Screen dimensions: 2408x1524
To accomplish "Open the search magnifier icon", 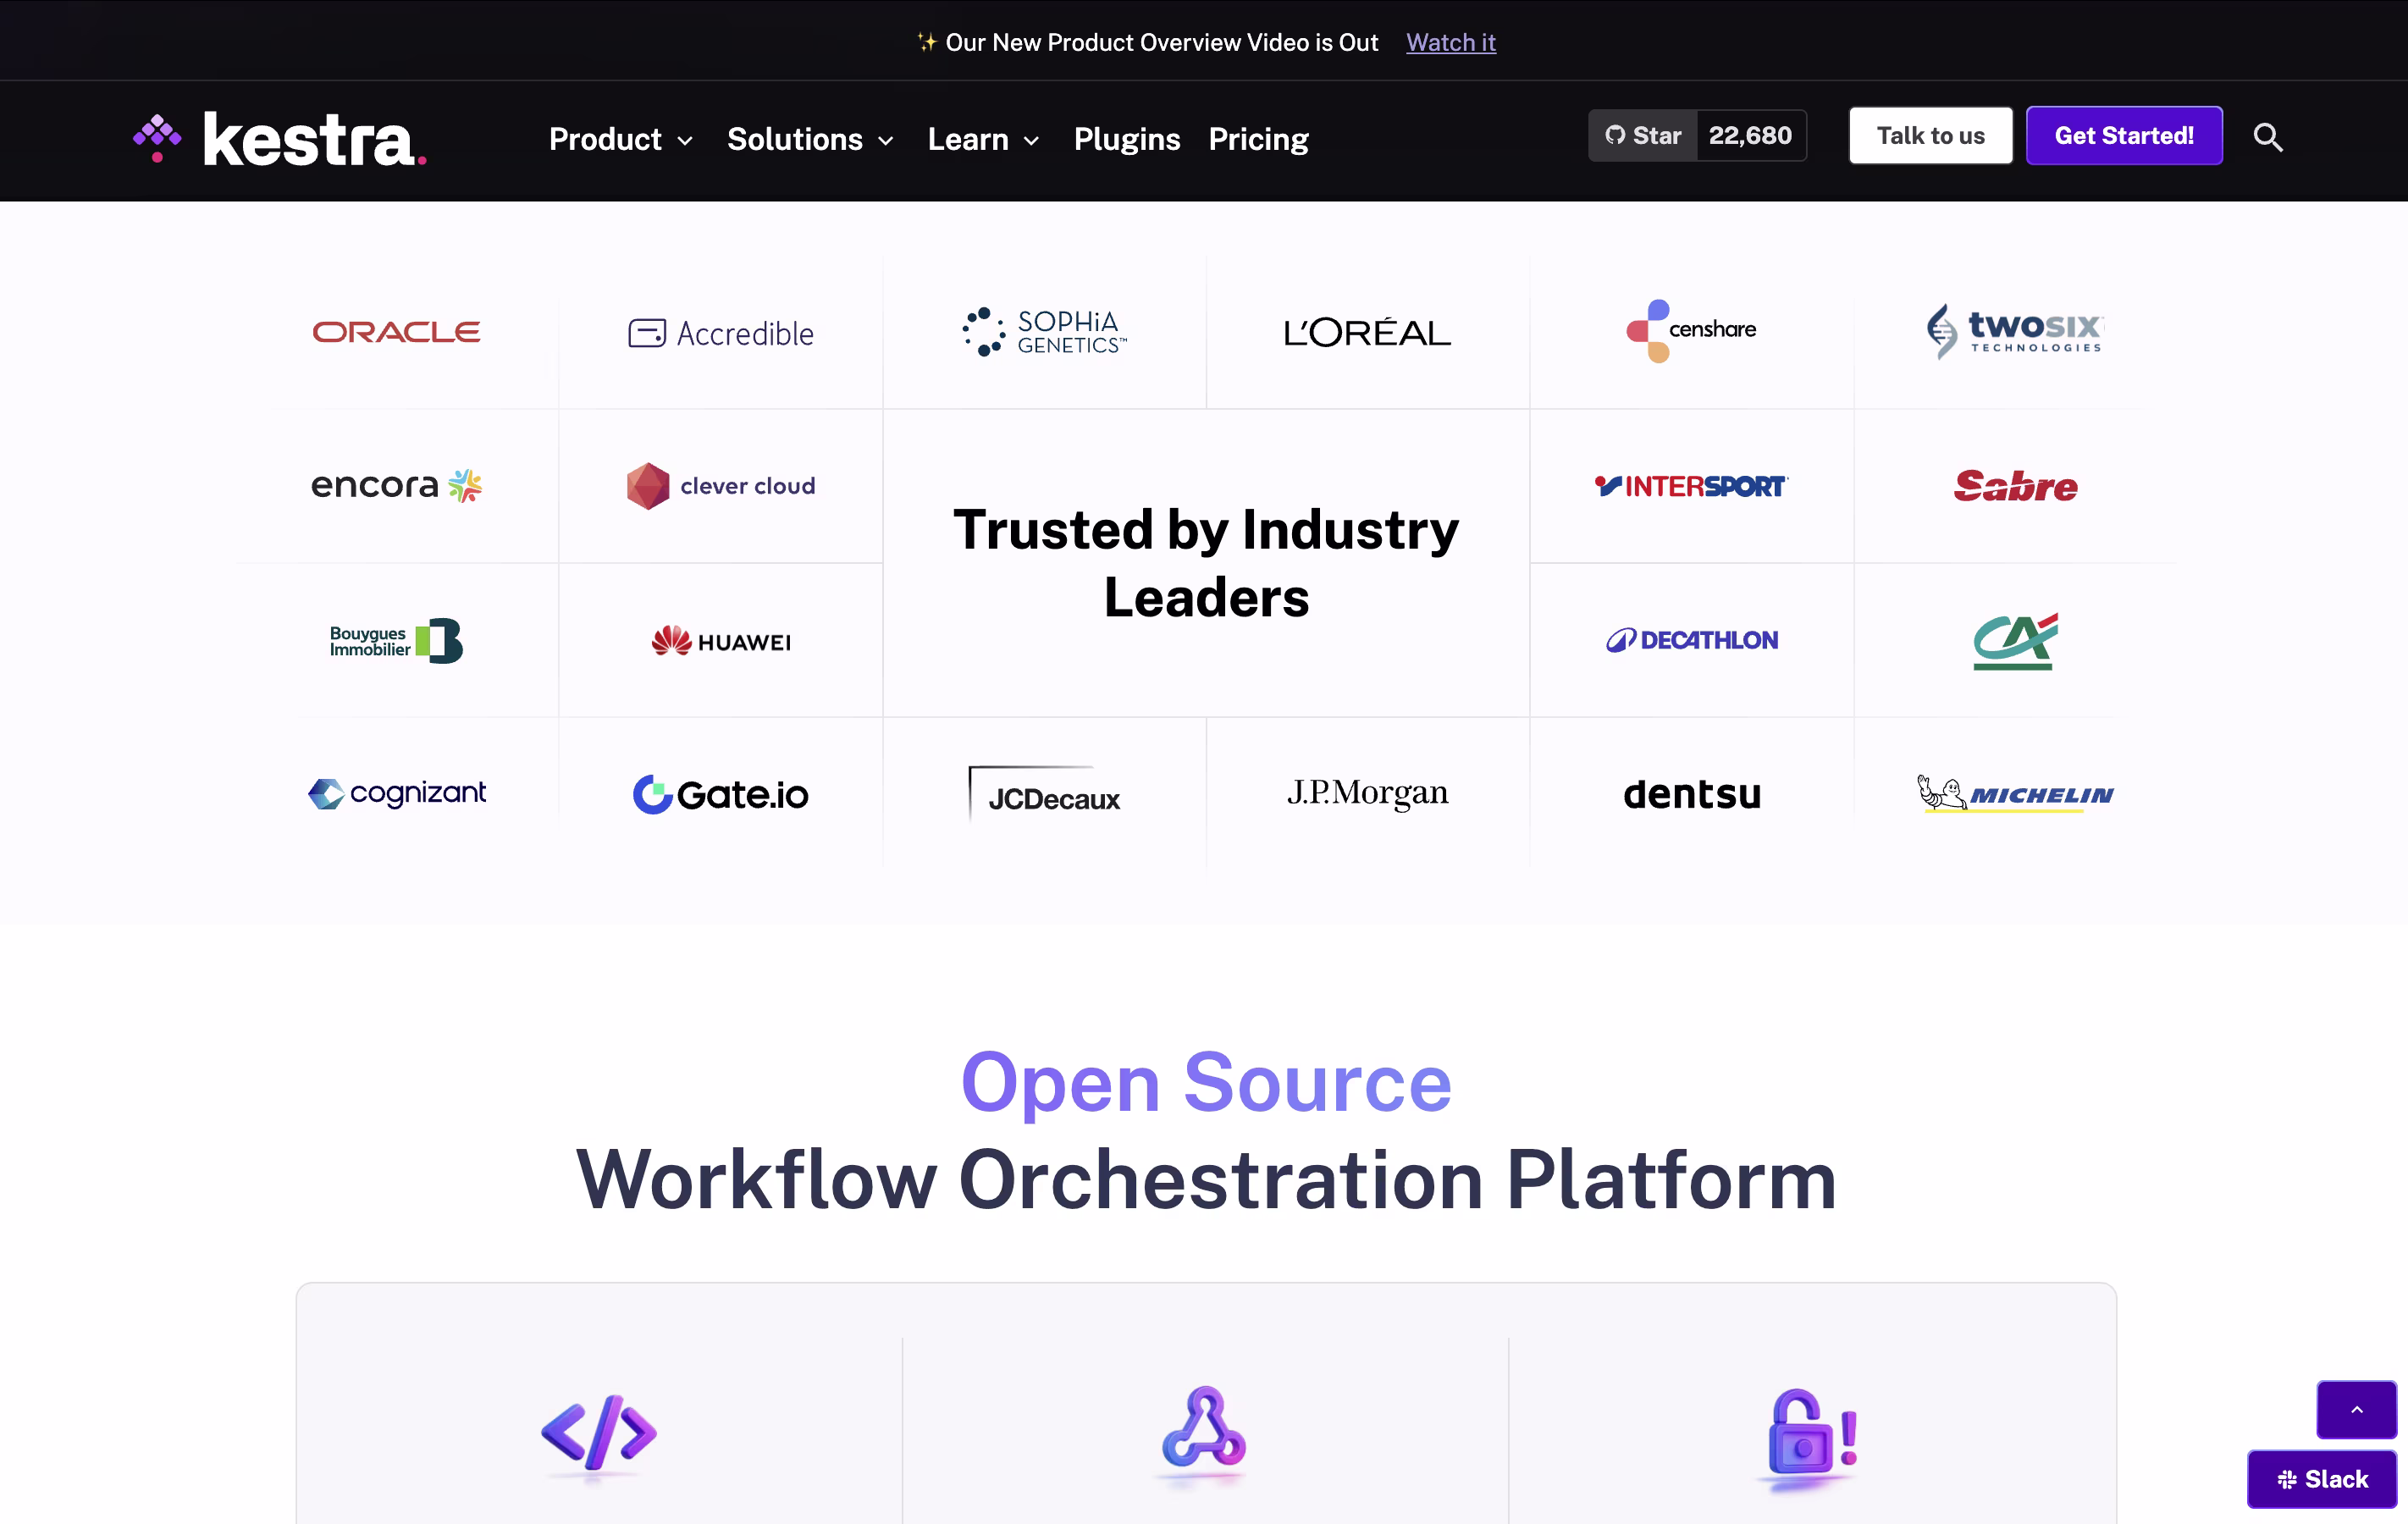I will (2267, 137).
